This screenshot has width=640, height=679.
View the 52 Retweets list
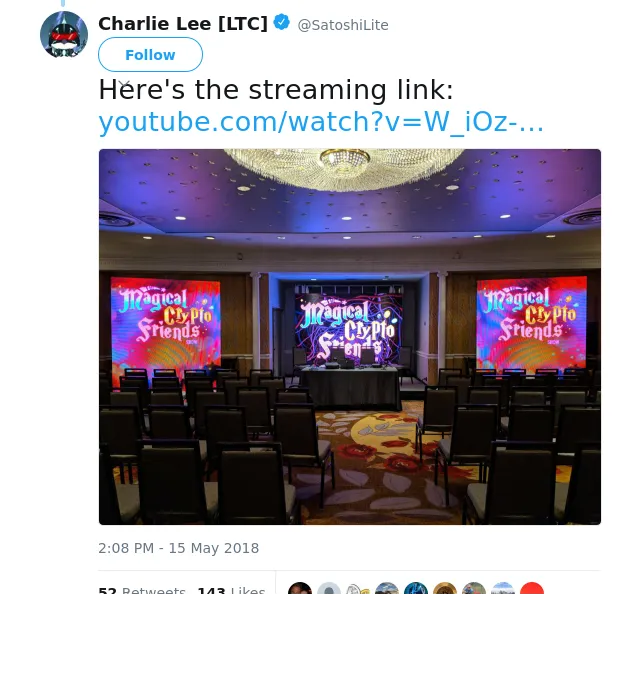coord(142,589)
